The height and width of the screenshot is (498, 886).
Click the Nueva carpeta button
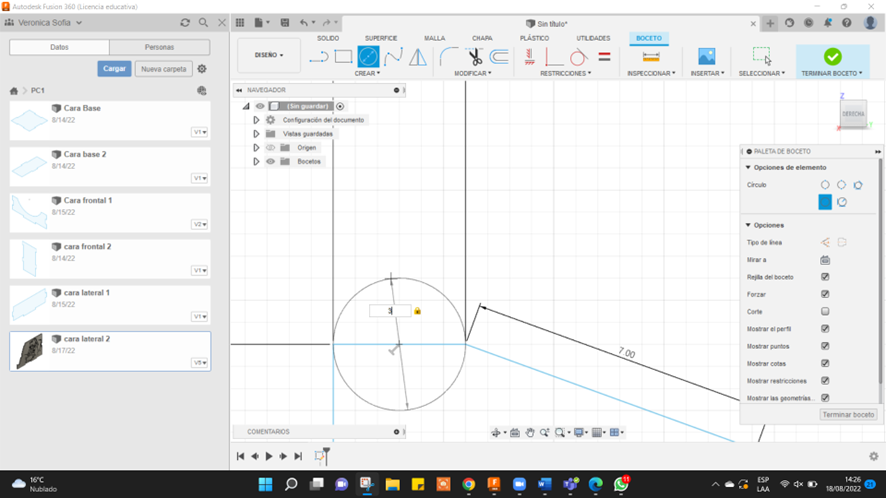[163, 69]
